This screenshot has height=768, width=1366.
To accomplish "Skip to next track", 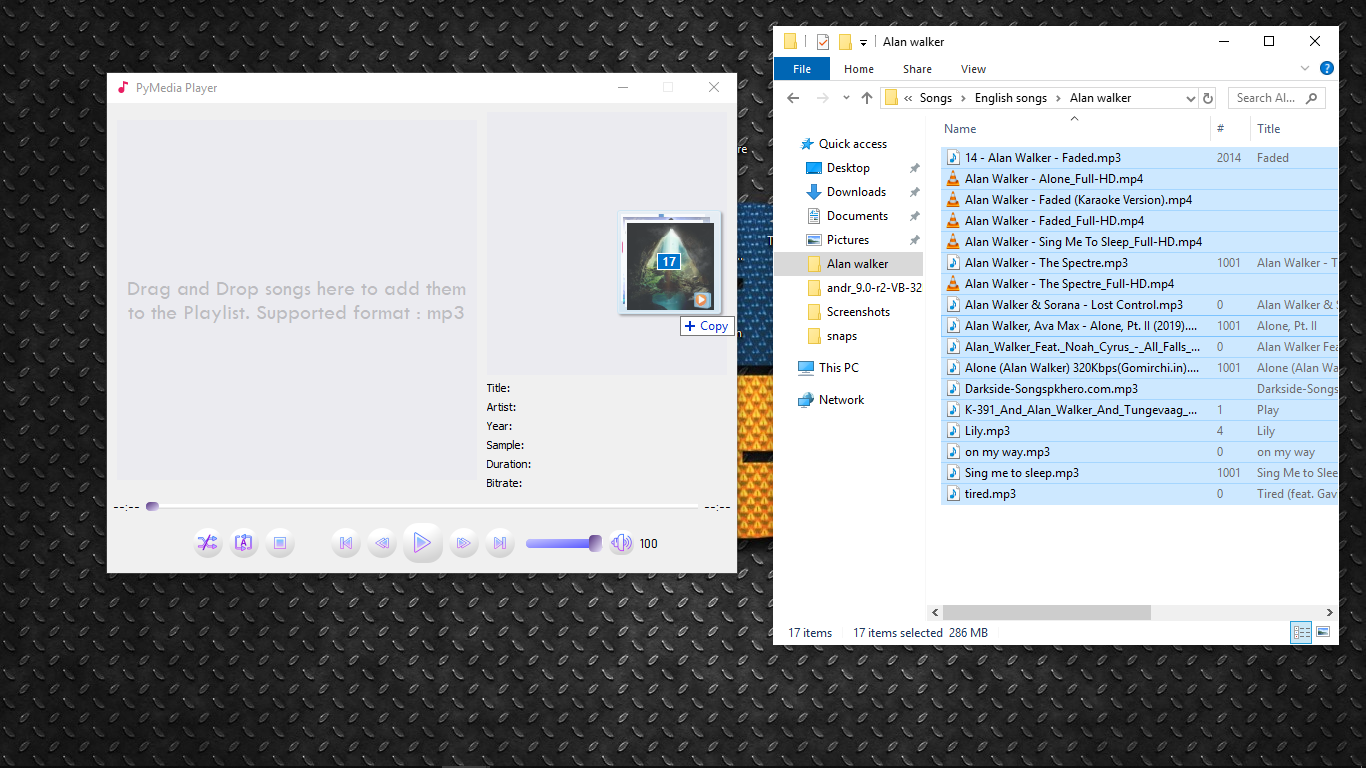I will (x=500, y=543).
